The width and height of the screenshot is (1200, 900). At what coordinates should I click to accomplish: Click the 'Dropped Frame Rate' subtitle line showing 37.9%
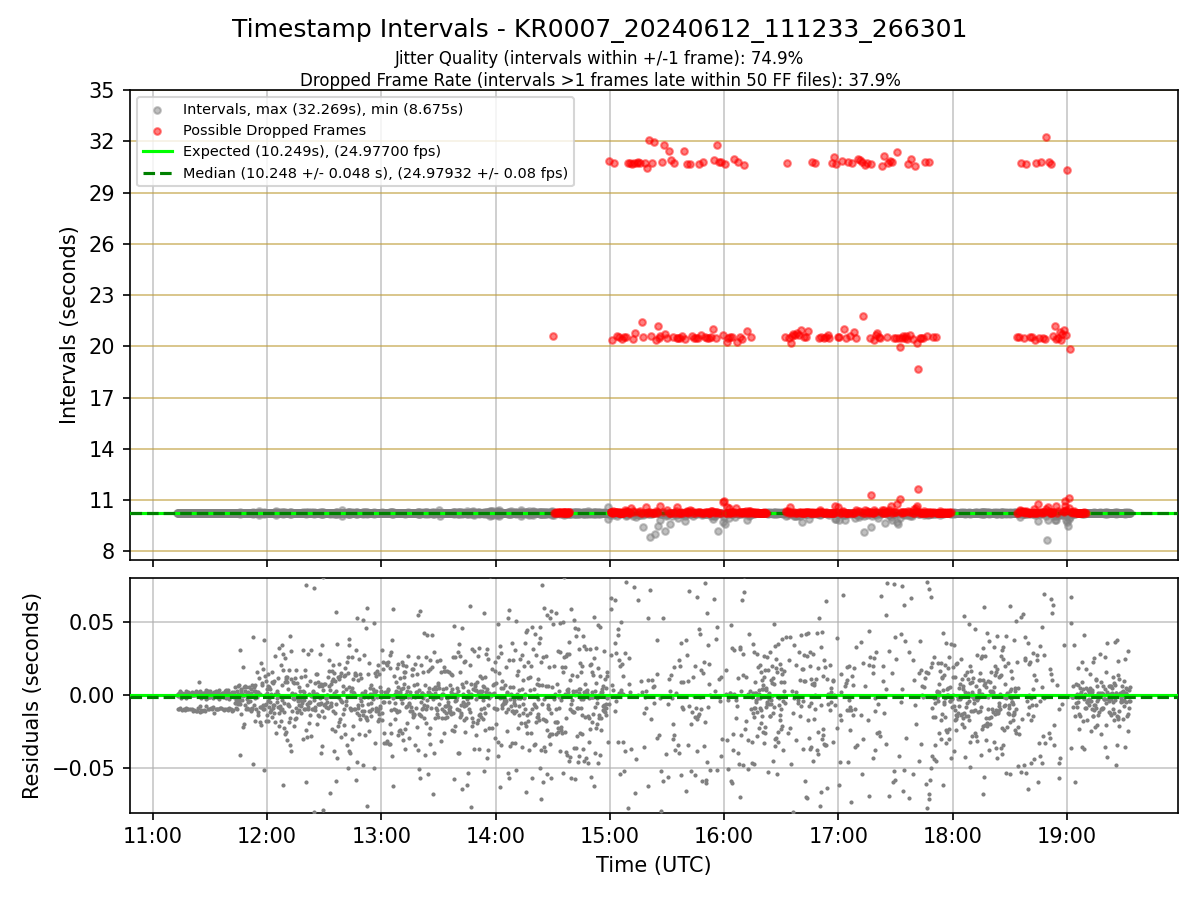click(x=600, y=80)
